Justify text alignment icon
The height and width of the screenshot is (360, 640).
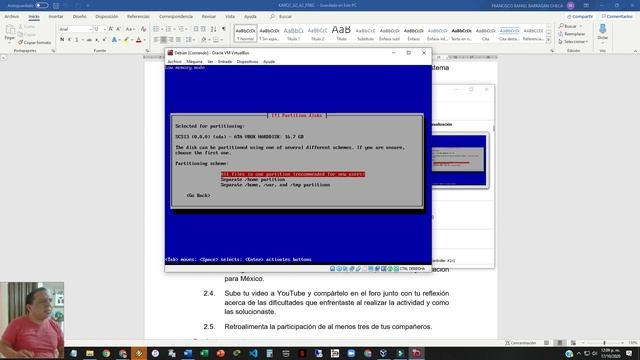coord(178,40)
